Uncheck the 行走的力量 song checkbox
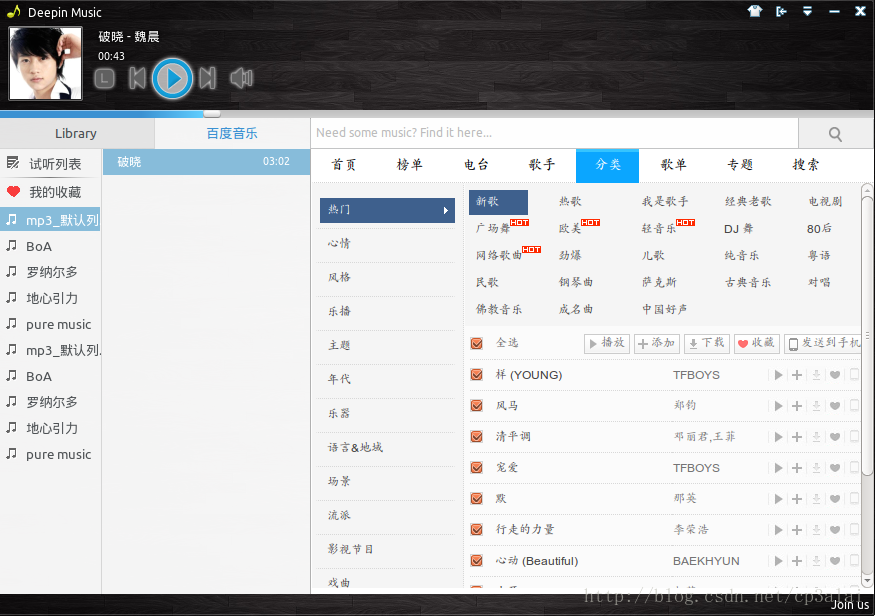 pyautogui.click(x=477, y=530)
